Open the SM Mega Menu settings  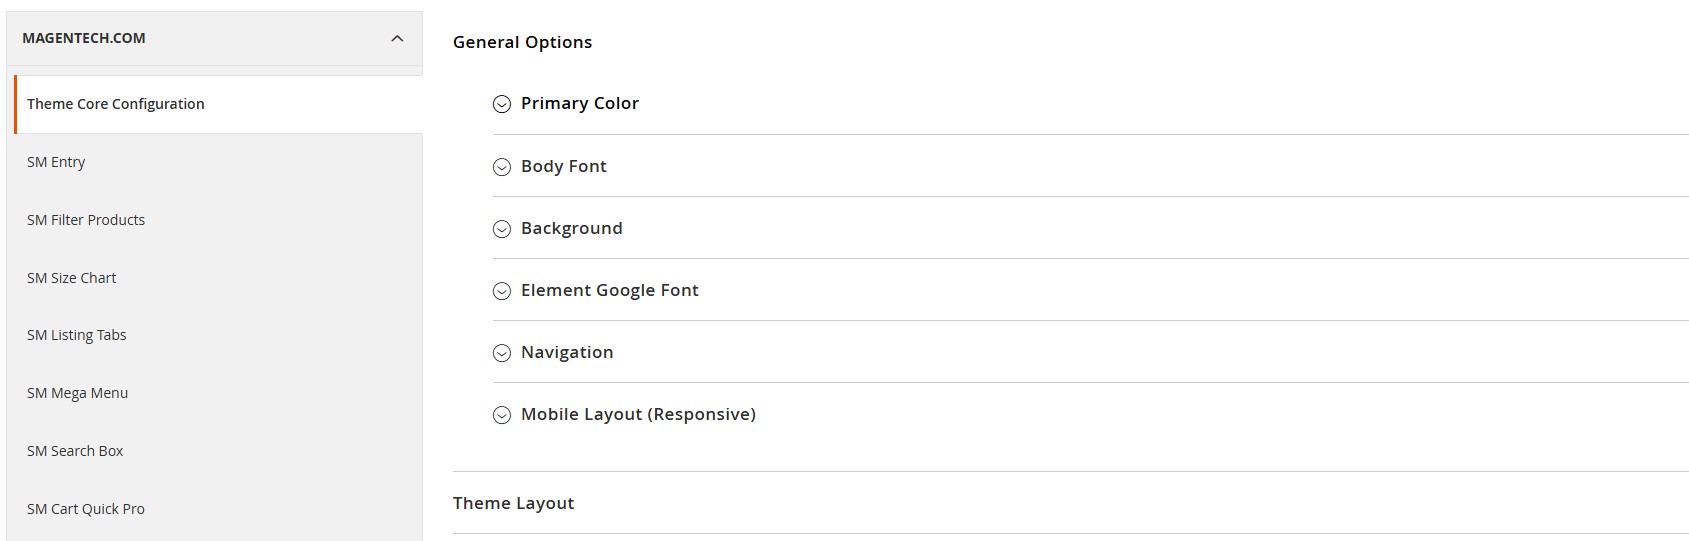click(77, 393)
